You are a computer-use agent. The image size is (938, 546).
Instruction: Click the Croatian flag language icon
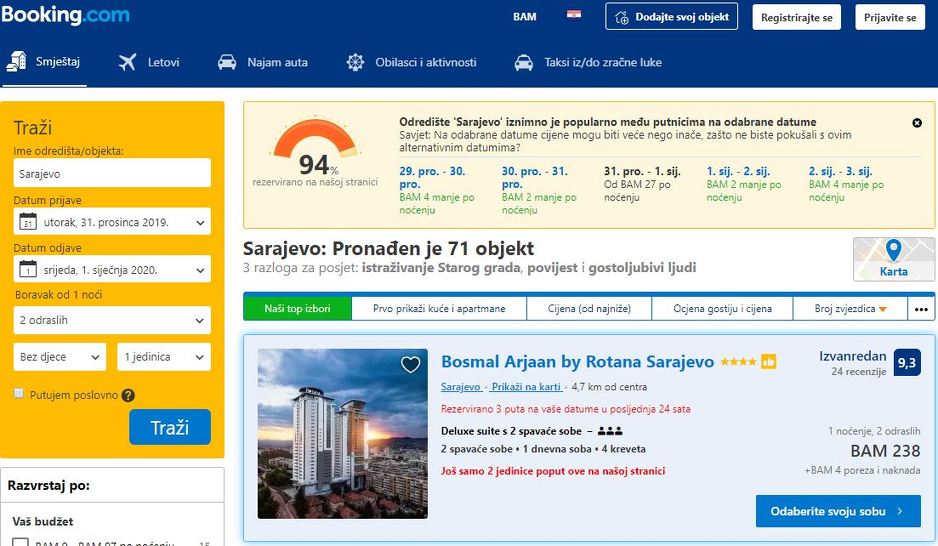click(574, 15)
